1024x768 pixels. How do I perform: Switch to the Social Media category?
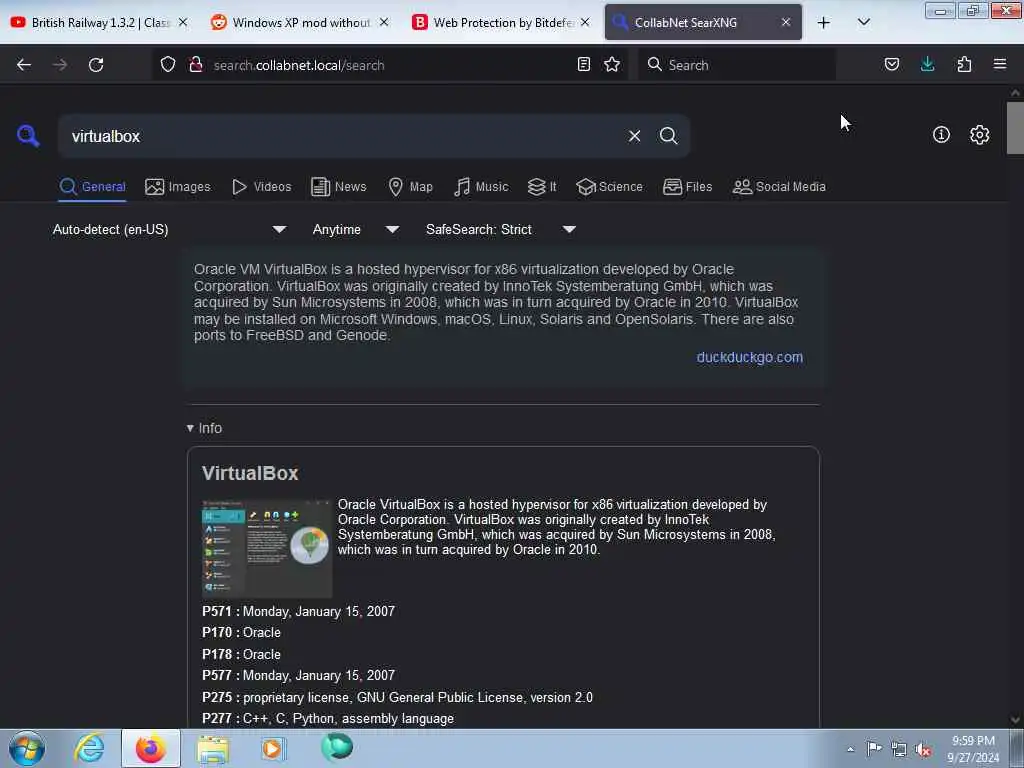(x=779, y=187)
